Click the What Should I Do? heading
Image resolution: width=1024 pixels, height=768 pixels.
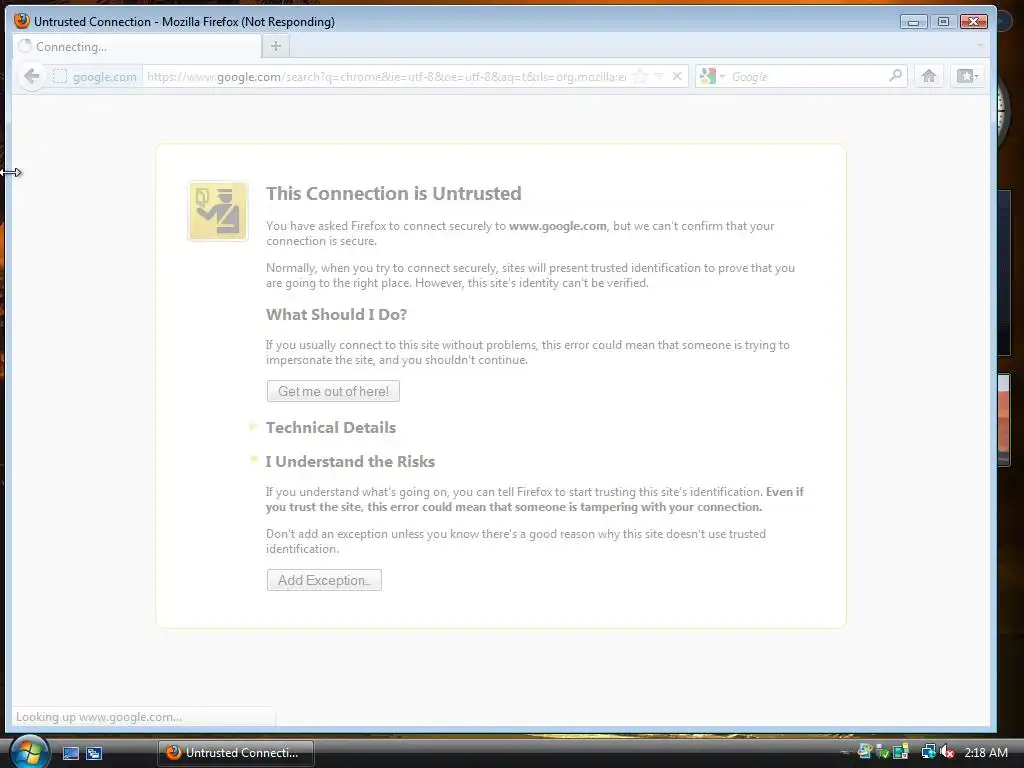(336, 314)
